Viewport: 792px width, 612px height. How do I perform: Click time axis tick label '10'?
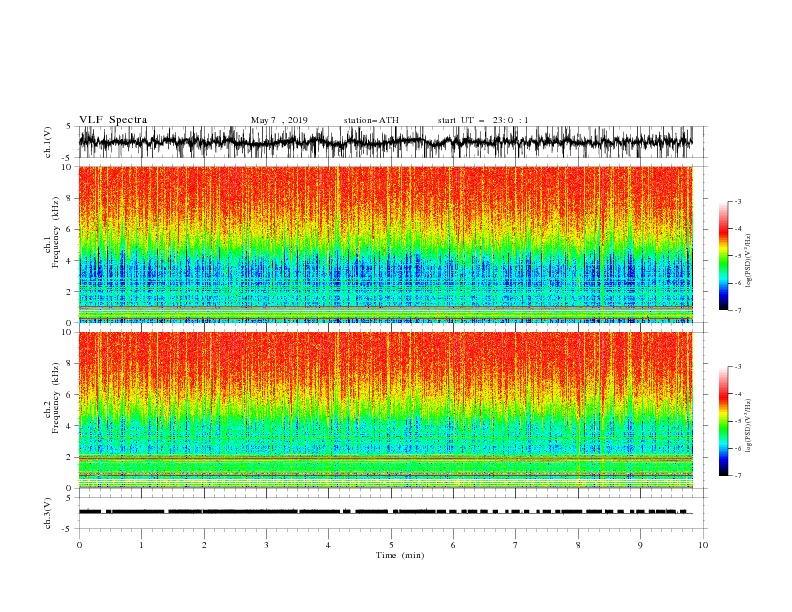tap(703, 545)
